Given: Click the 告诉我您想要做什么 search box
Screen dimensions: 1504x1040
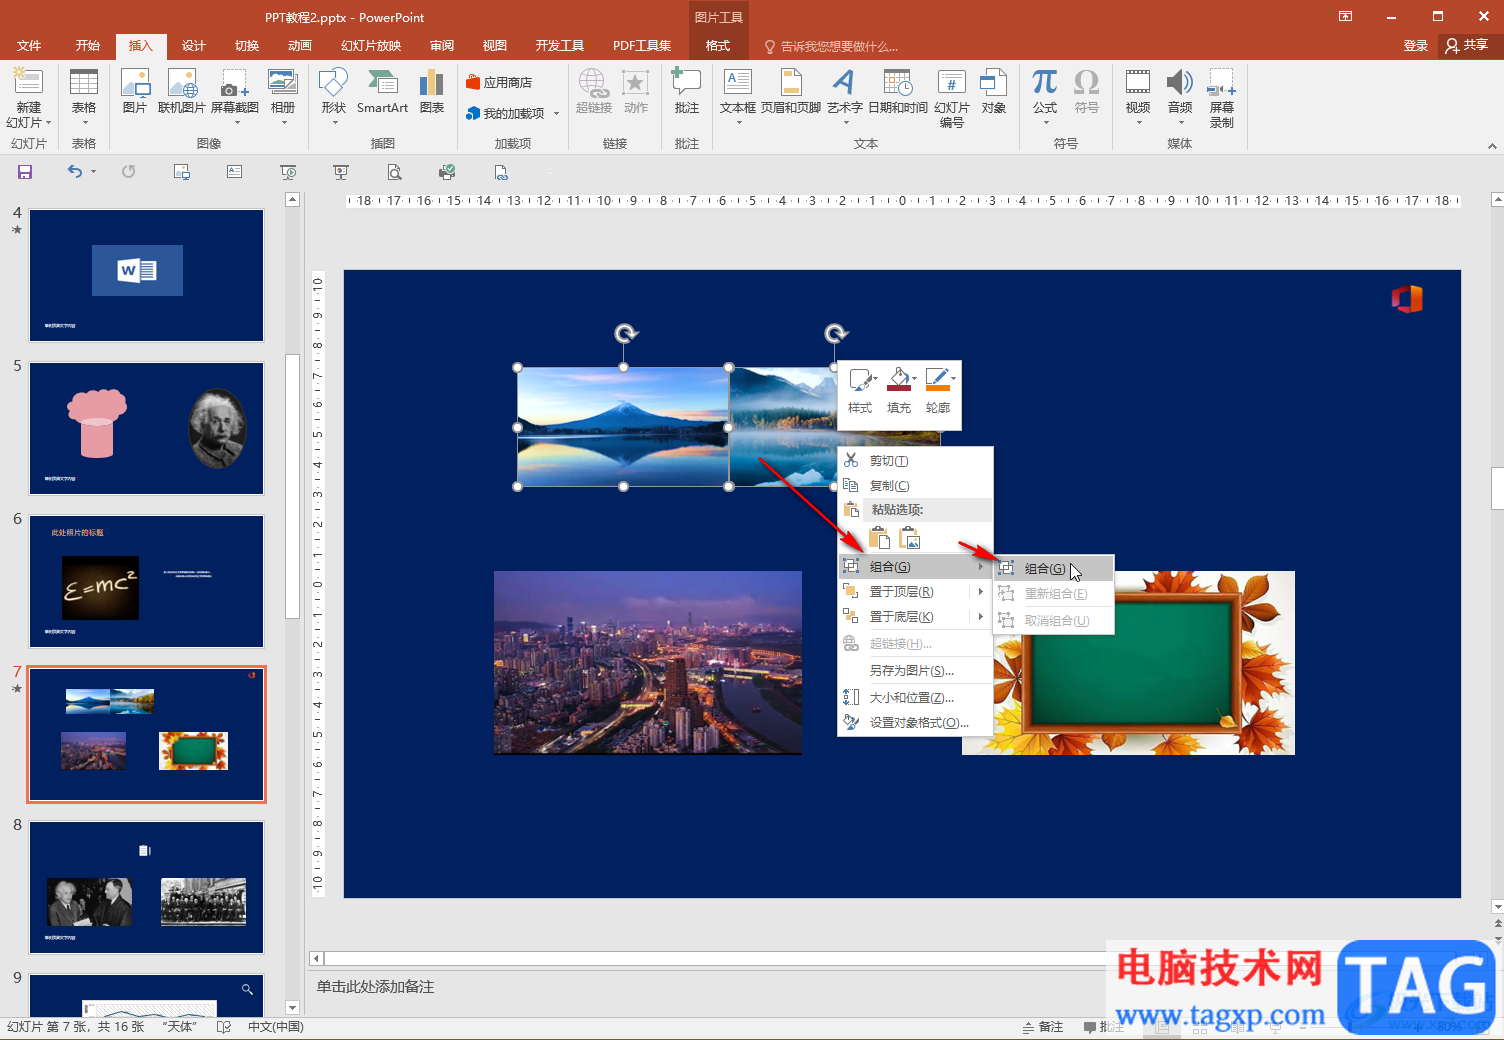Looking at the screenshot, I should (832, 46).
